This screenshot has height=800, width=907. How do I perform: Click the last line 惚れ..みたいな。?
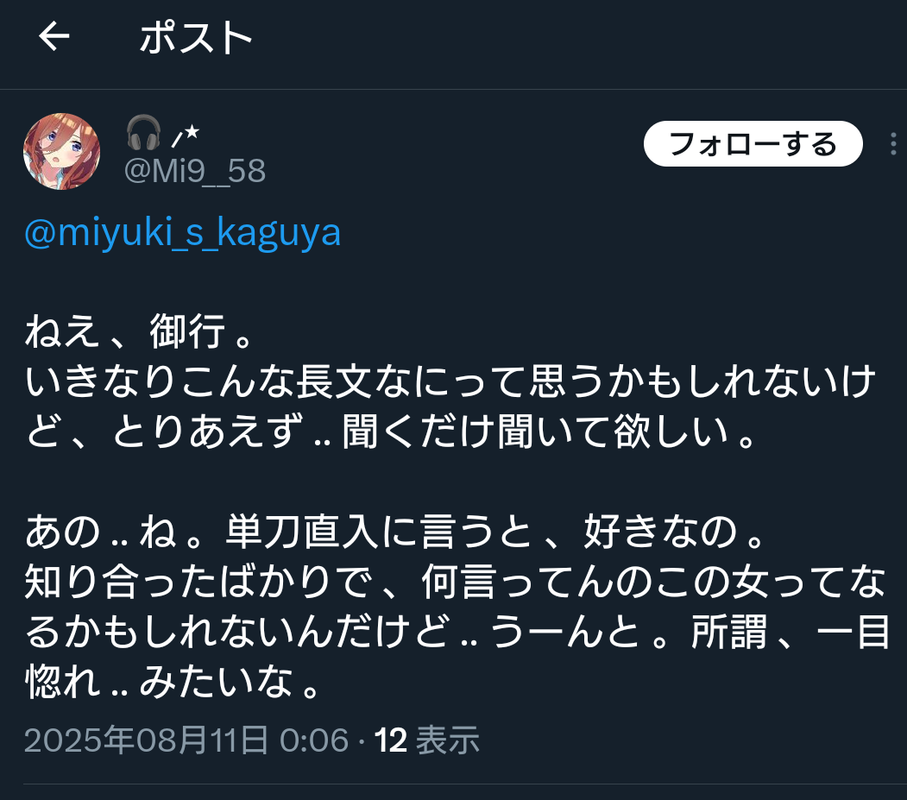172,681
